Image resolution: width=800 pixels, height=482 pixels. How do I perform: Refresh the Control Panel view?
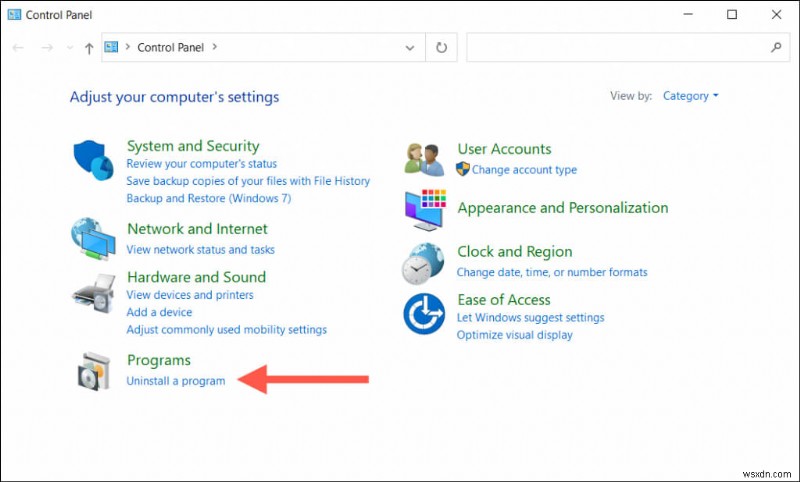(441, 47)
